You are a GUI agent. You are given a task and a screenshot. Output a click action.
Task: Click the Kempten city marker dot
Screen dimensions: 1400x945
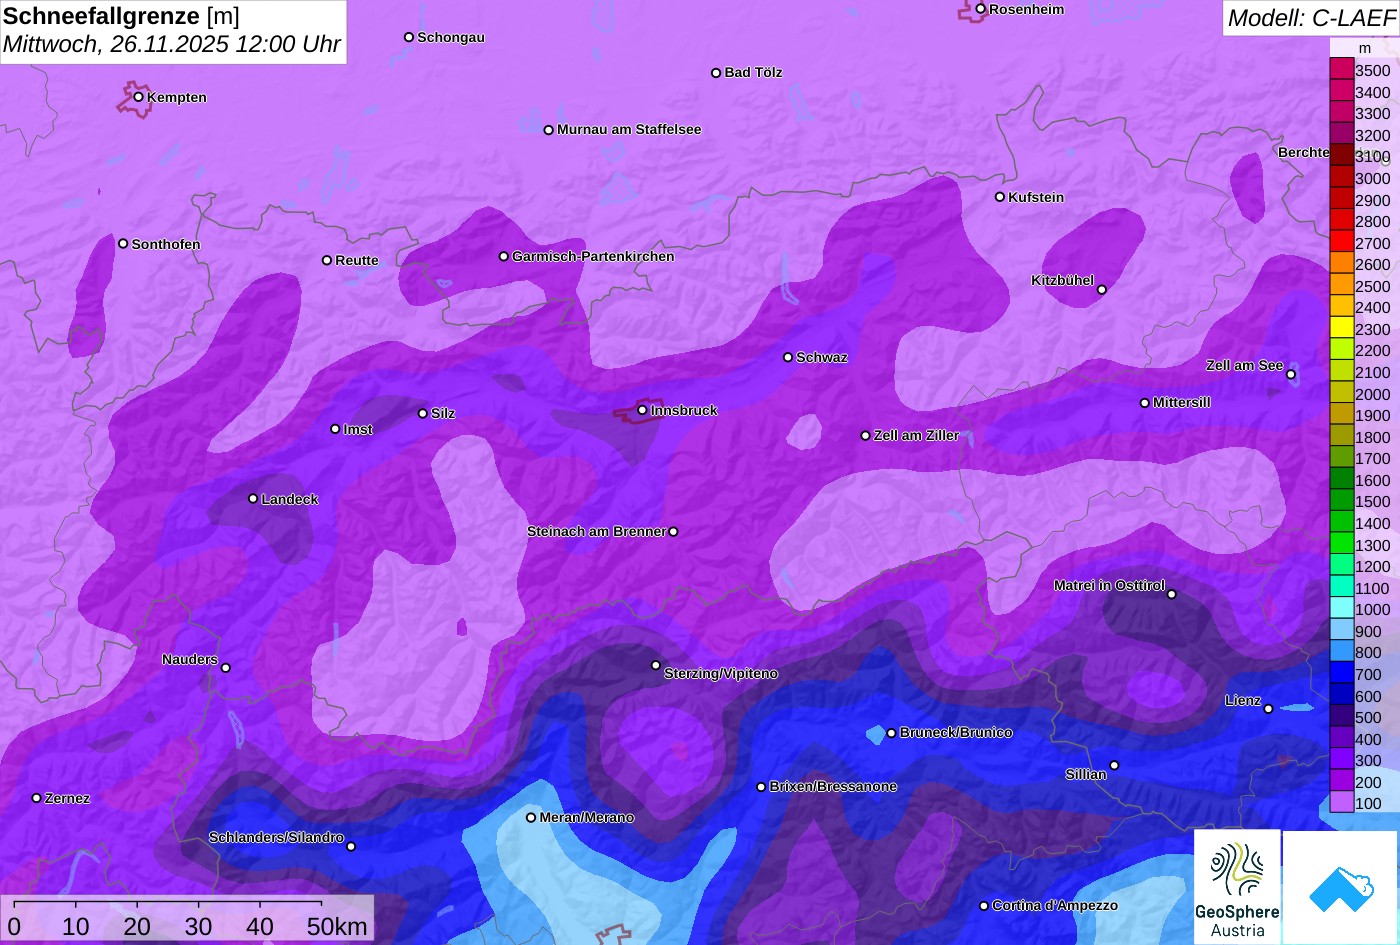[138, 97]
